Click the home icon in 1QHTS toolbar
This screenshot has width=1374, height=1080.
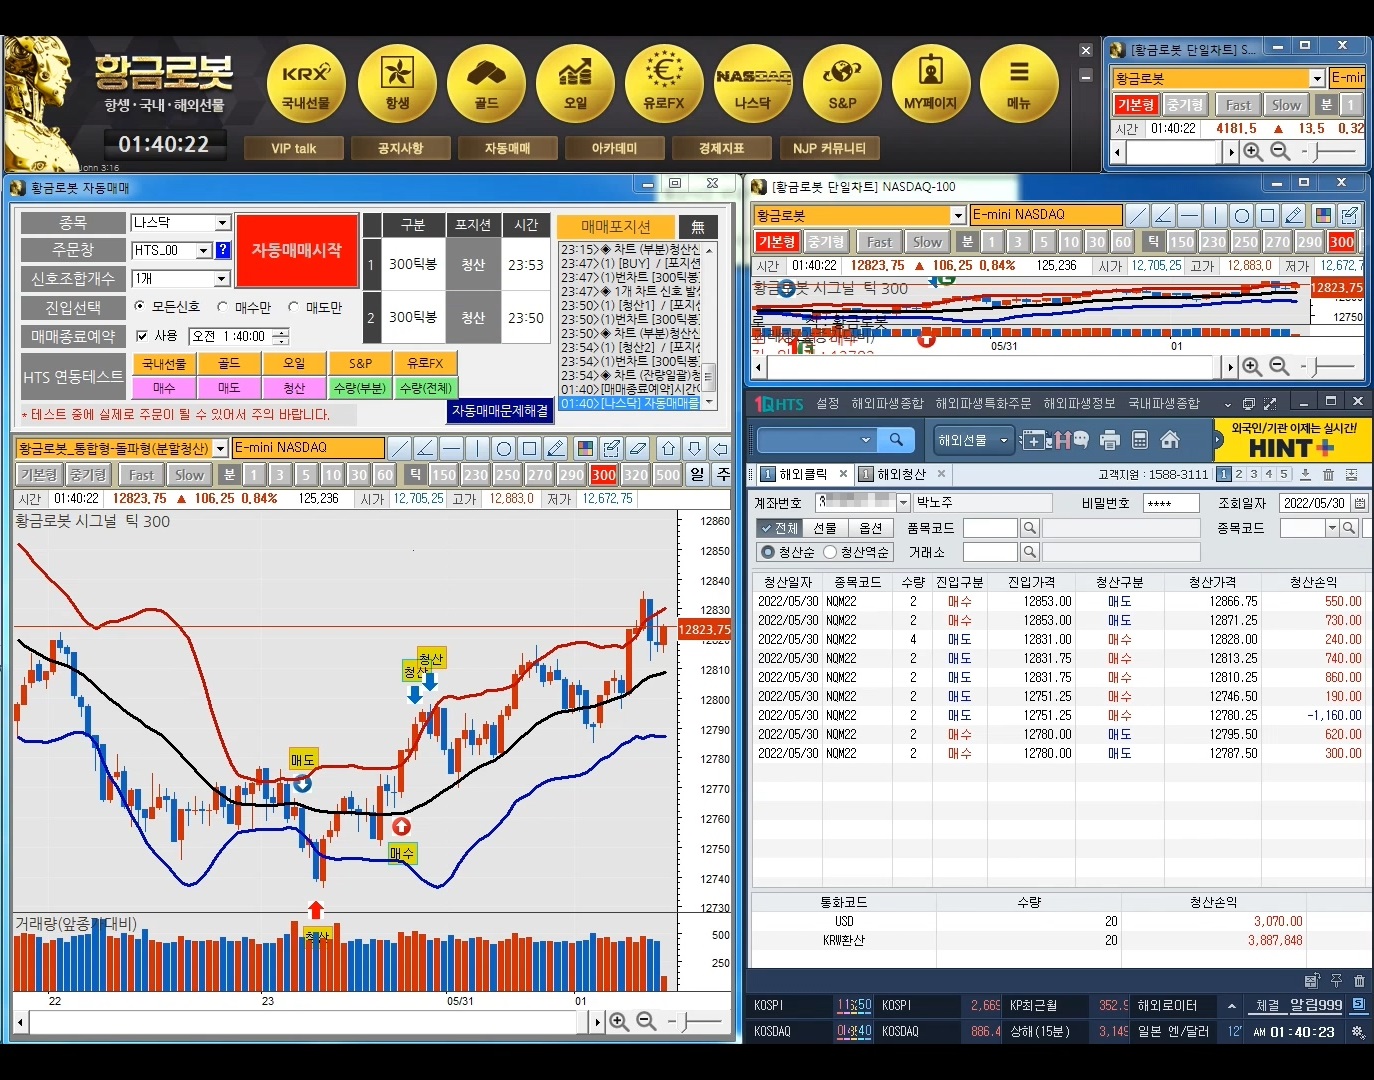[1170, 440]
